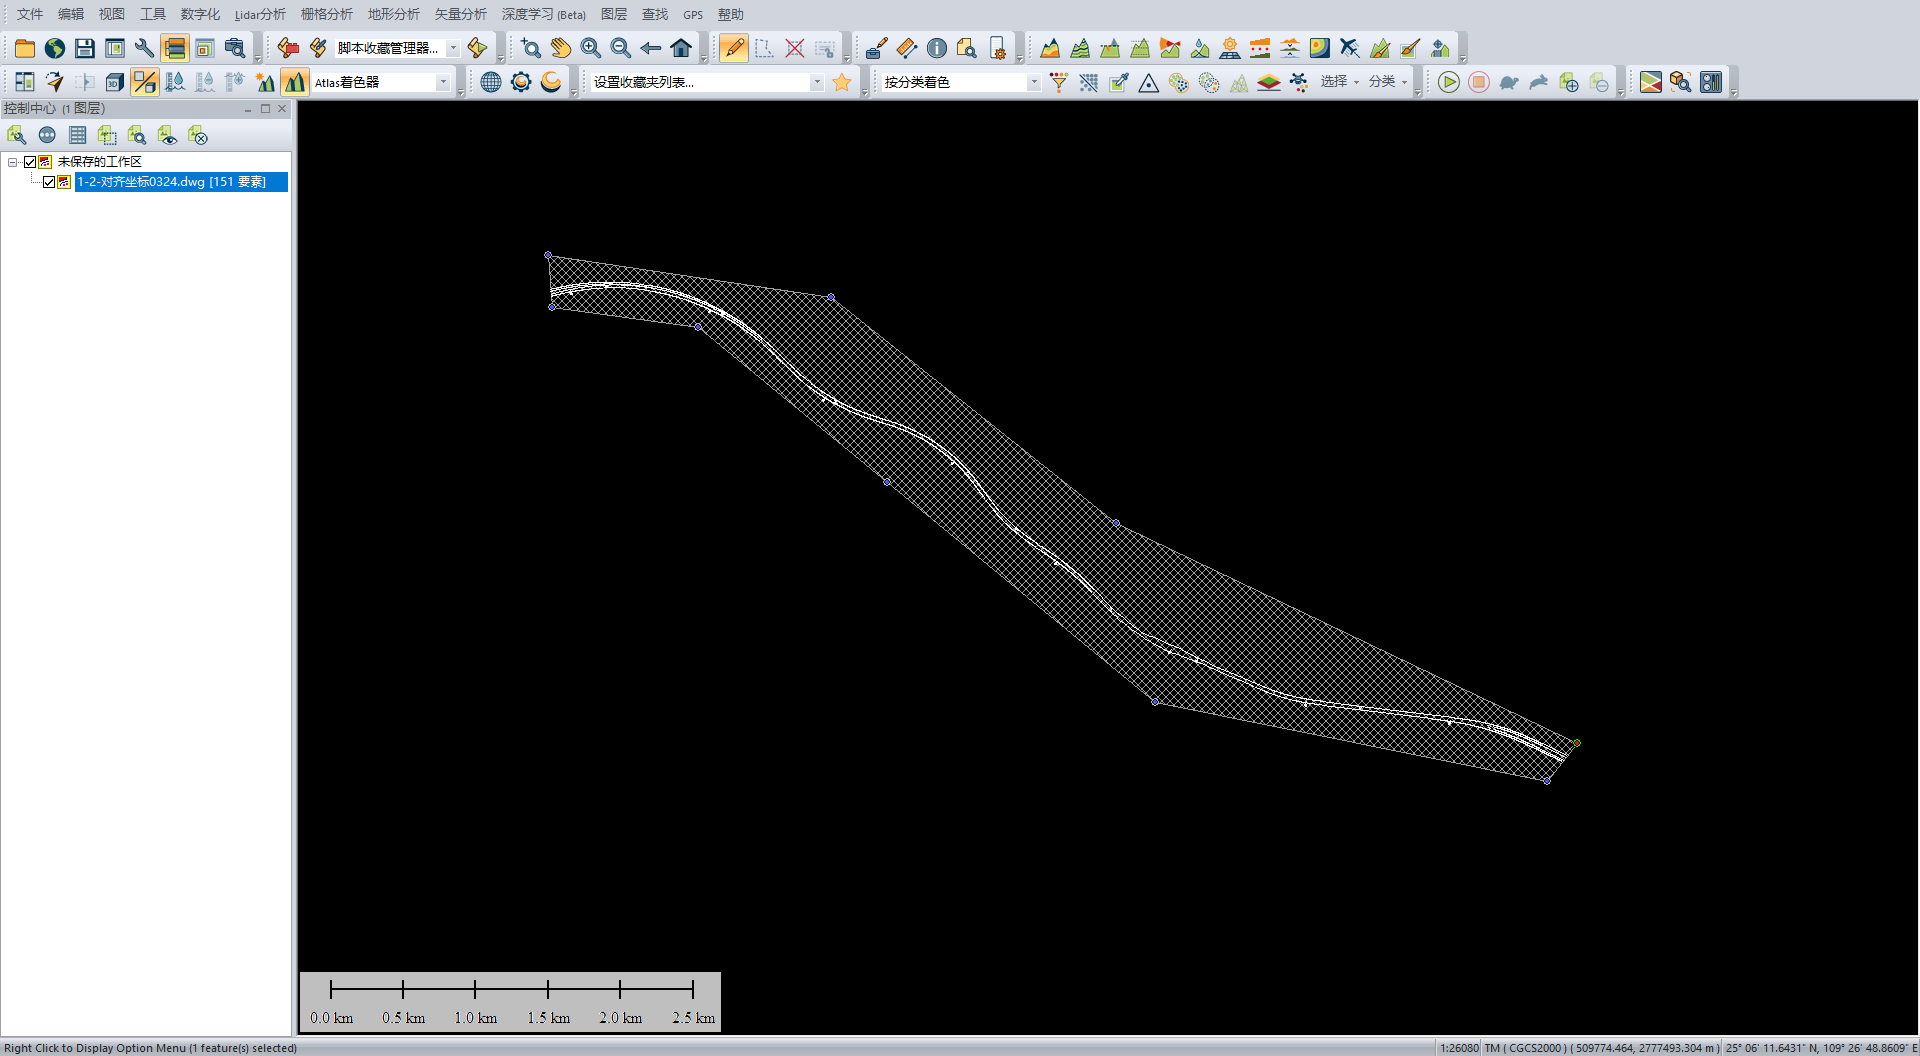Toggle the 1-2-对齐坐标0324.dwg layer checkbox
Image resolution: width=1920 pixels, height=1056 pixels.
49,182
